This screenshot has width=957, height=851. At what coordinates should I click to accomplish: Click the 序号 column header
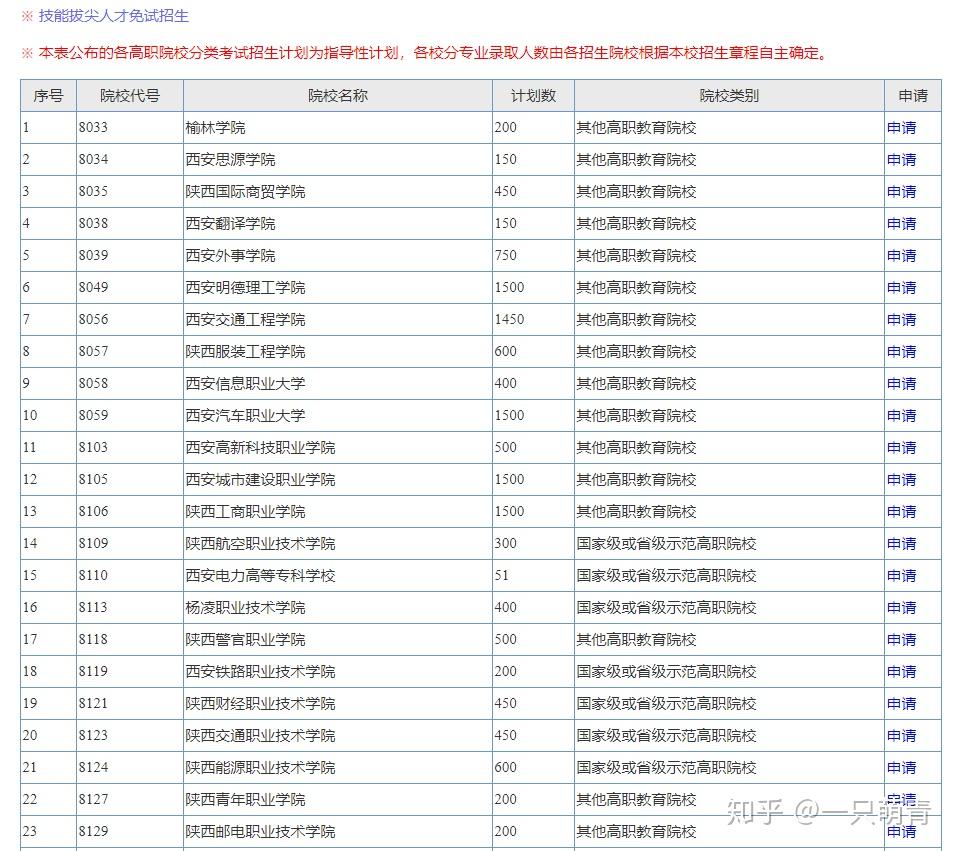click(x=48, y=96)
